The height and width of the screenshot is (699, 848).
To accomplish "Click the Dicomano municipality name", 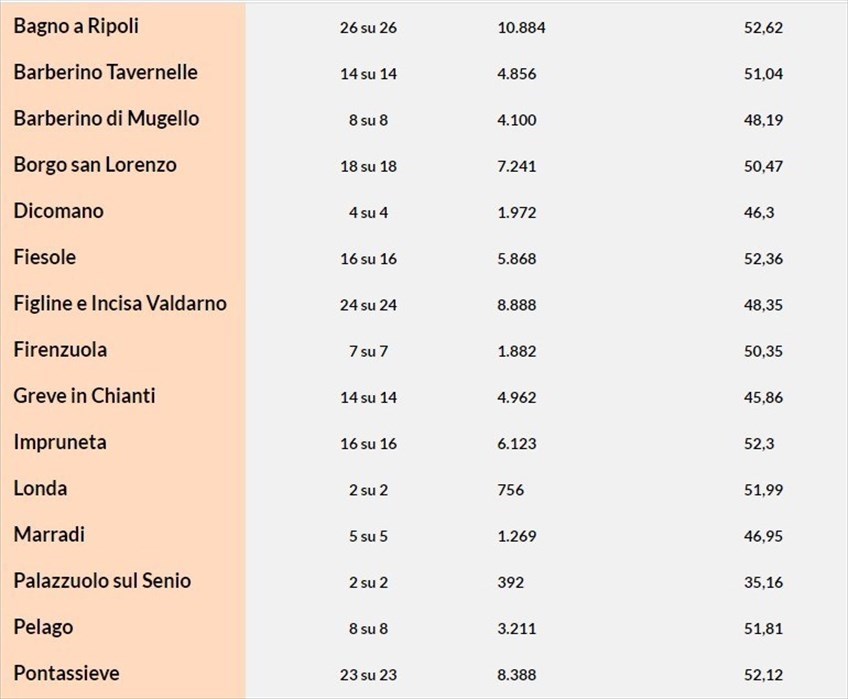I will click(58, 211).
